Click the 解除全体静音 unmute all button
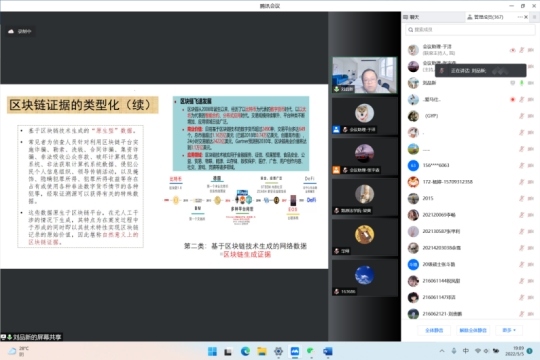Screen dimensions: 540x360 [x=473, y=330]
